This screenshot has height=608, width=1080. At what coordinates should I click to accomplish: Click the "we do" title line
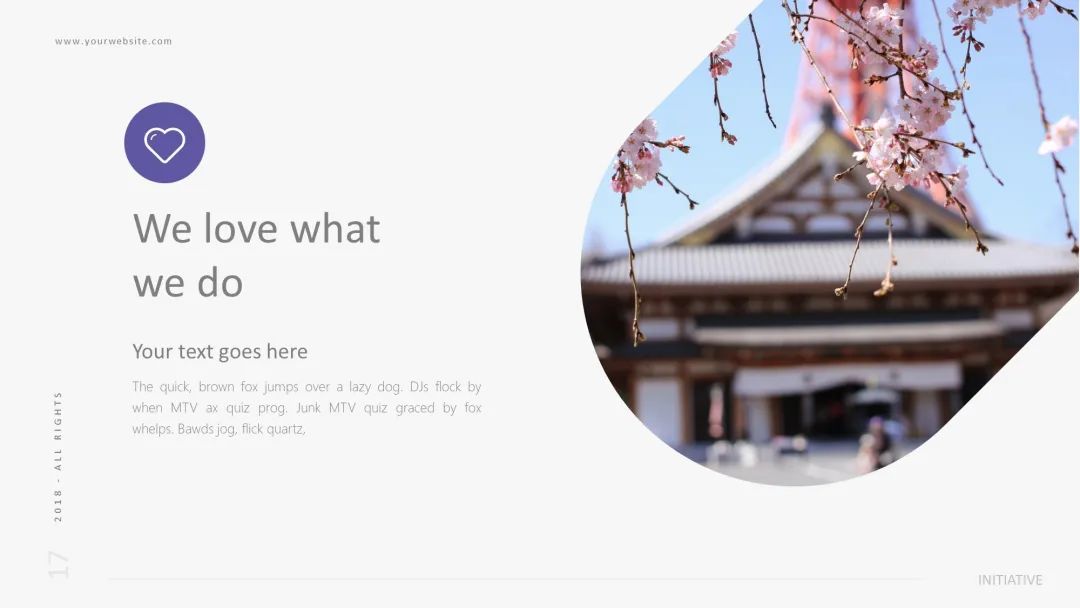(188, 283)
